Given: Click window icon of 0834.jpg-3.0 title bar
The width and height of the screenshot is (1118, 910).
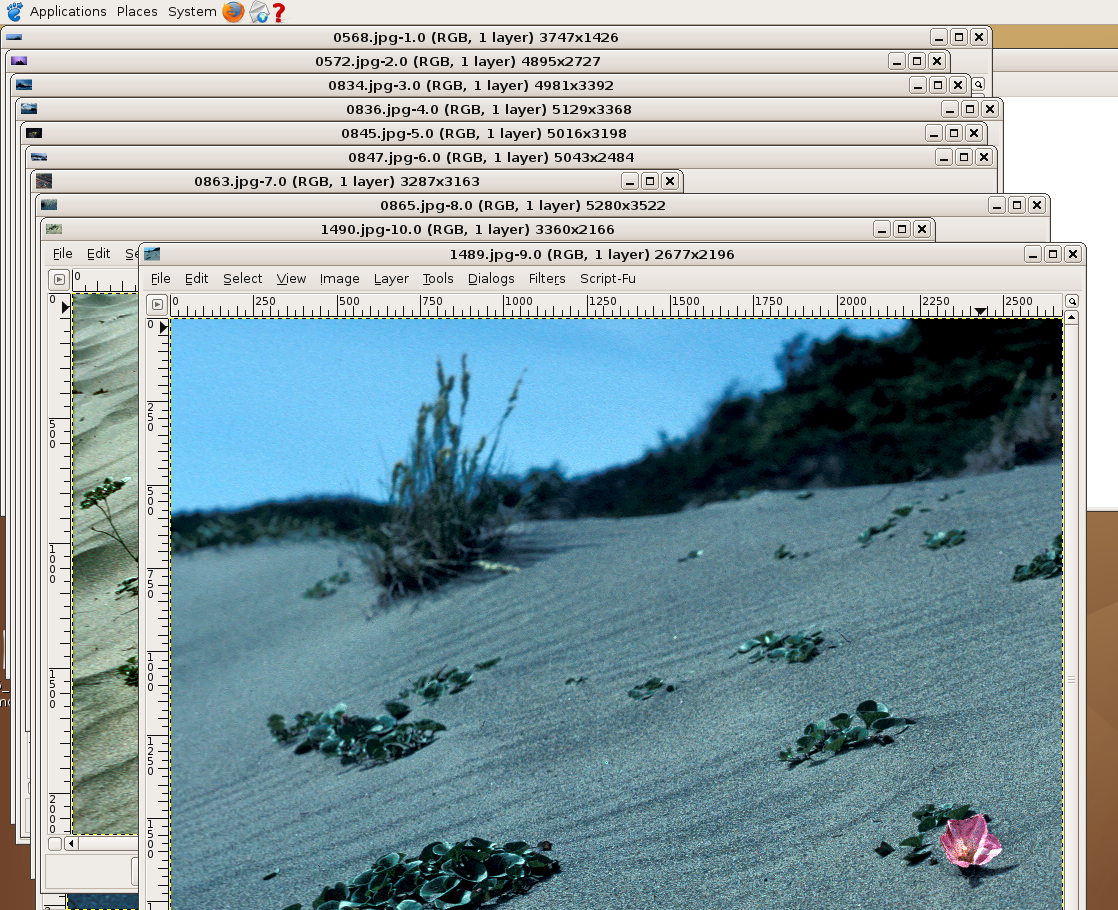Looking at the screenshot, I should click(24, 85).
